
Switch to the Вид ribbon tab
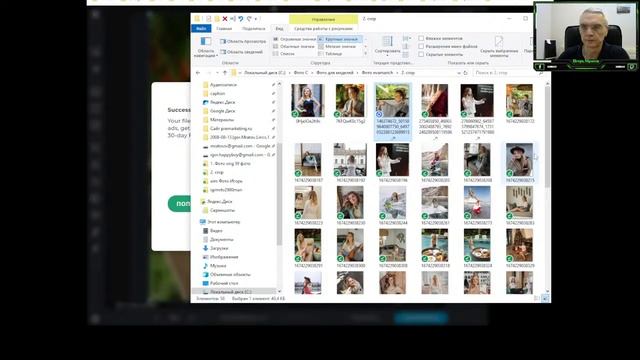[x=279, y=29]
